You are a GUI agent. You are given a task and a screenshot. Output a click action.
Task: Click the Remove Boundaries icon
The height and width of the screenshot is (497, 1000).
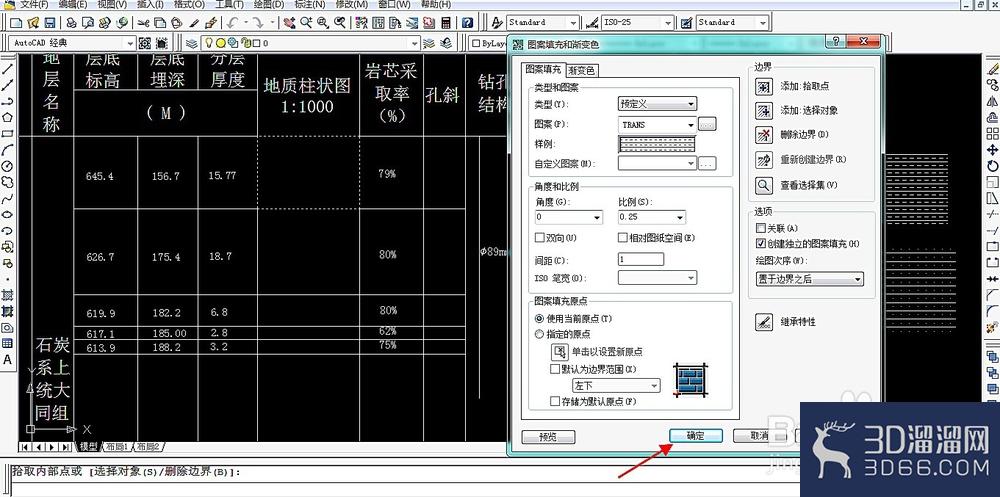[764, 135]
